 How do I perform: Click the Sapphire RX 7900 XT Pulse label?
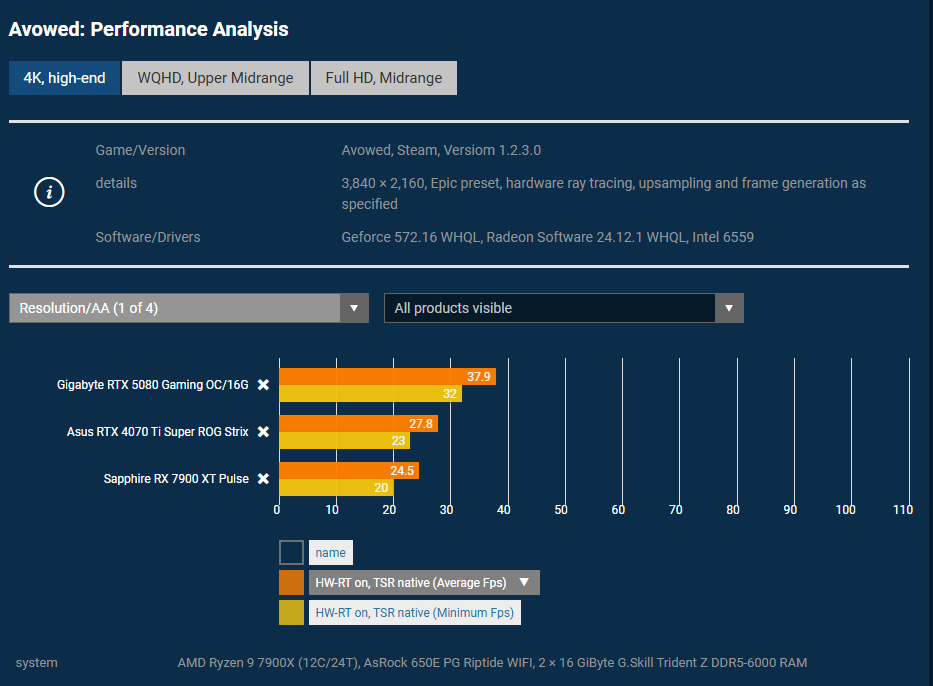[x=176, y=479]
